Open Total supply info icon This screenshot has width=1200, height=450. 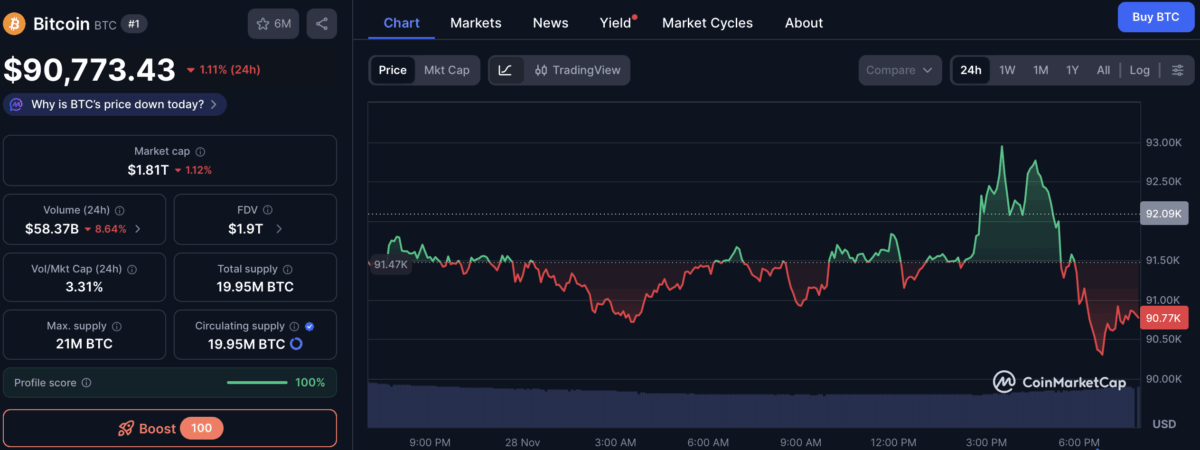(x=288, y=269)
